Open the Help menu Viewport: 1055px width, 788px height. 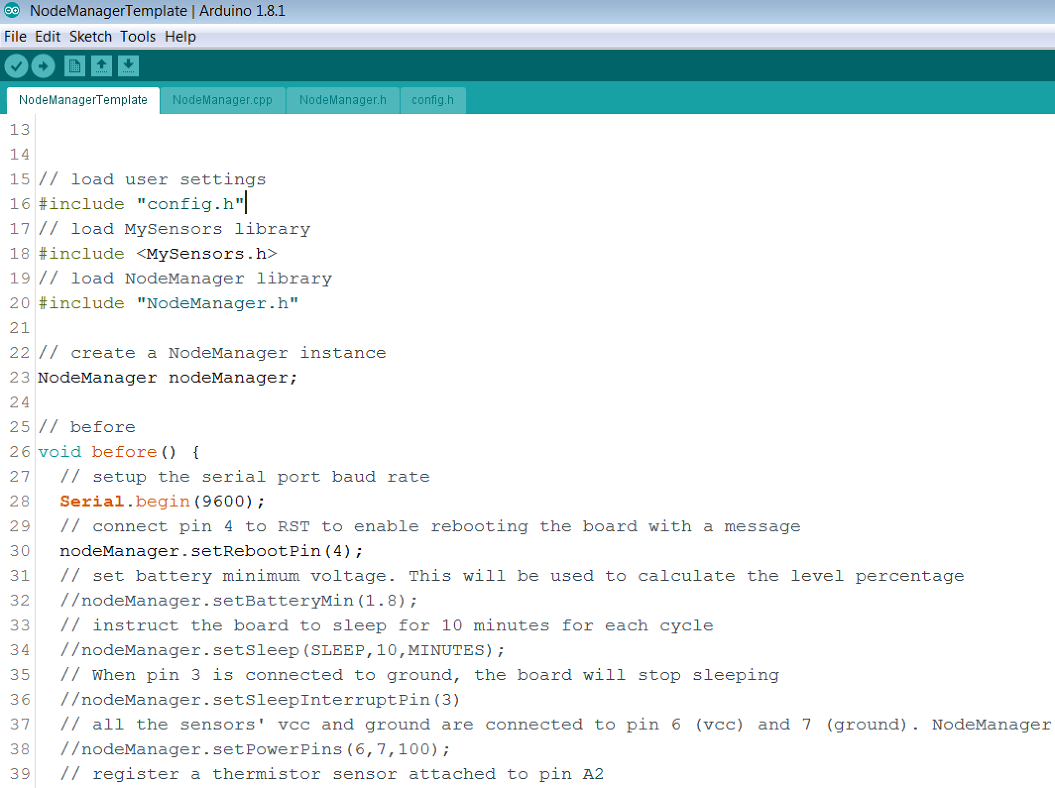coord(180,36)
